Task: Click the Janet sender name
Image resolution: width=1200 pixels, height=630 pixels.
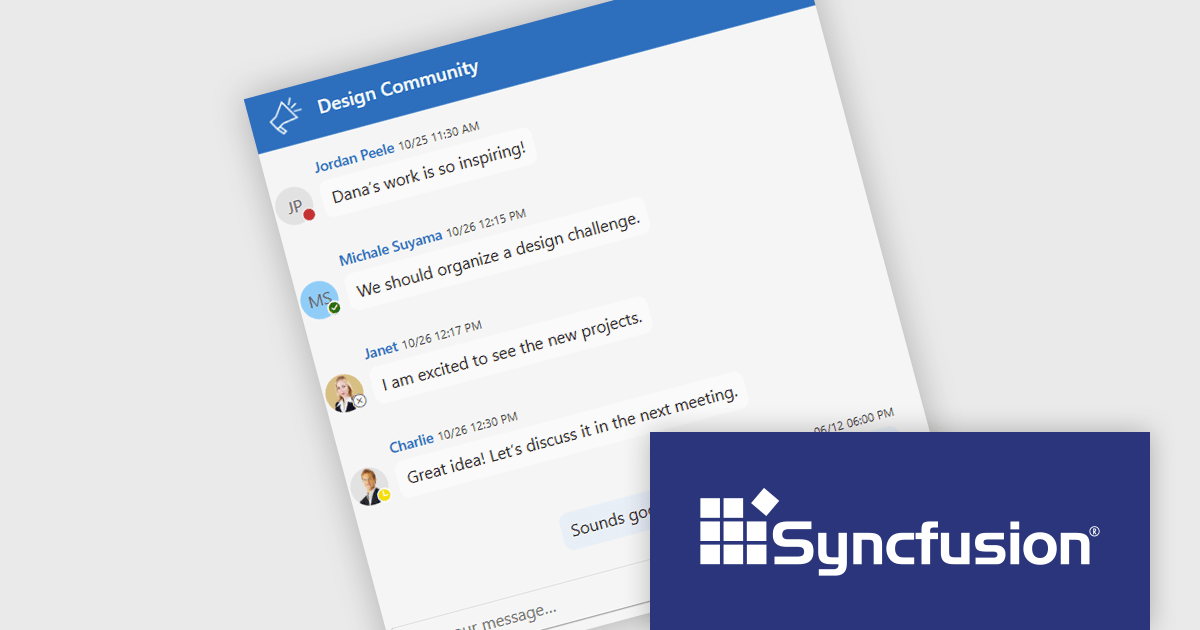Action: 381,350
